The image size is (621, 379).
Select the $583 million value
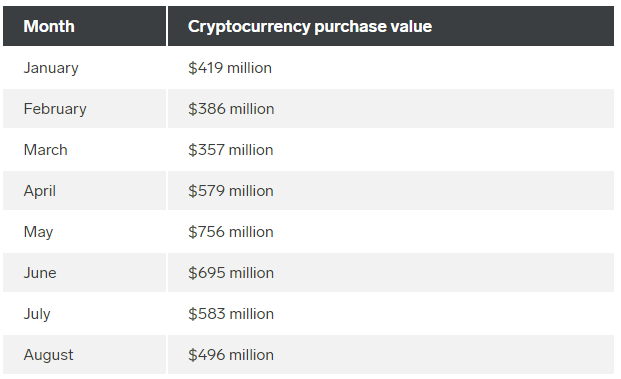point(231,314)
